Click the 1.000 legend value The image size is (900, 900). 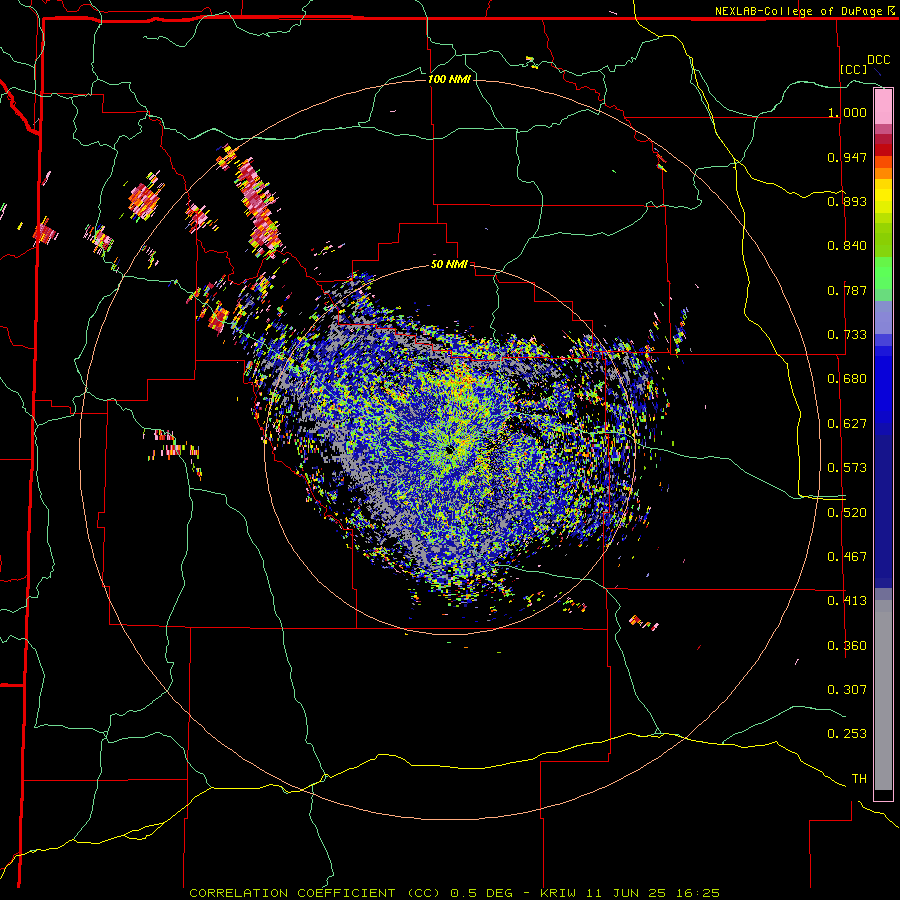(x=847, y=112)
